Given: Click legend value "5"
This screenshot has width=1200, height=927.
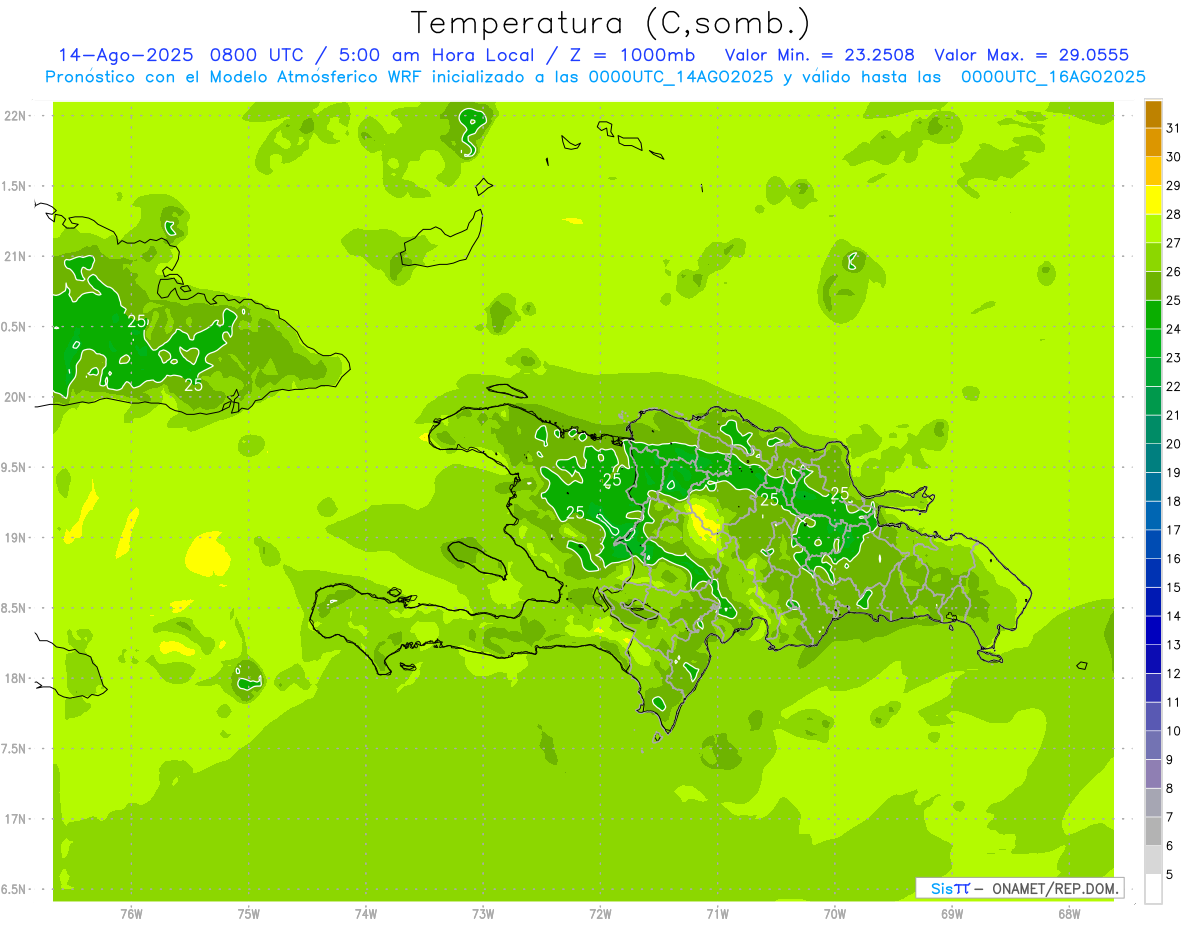Looking at the screenshot, I should tap(1170, 875).
